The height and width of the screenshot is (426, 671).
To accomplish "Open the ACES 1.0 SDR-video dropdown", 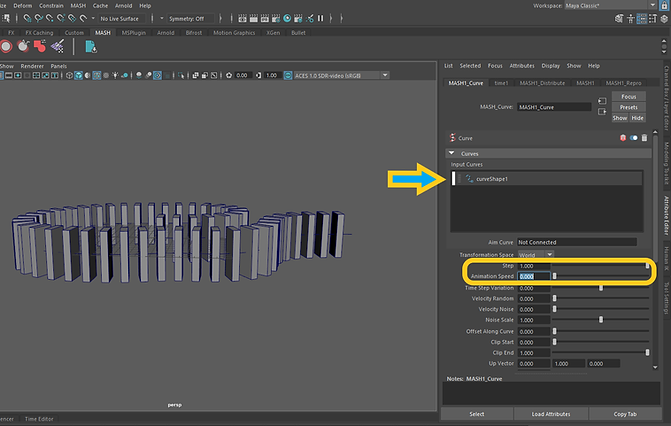I will pyautogui.click(x=341, y=75).
